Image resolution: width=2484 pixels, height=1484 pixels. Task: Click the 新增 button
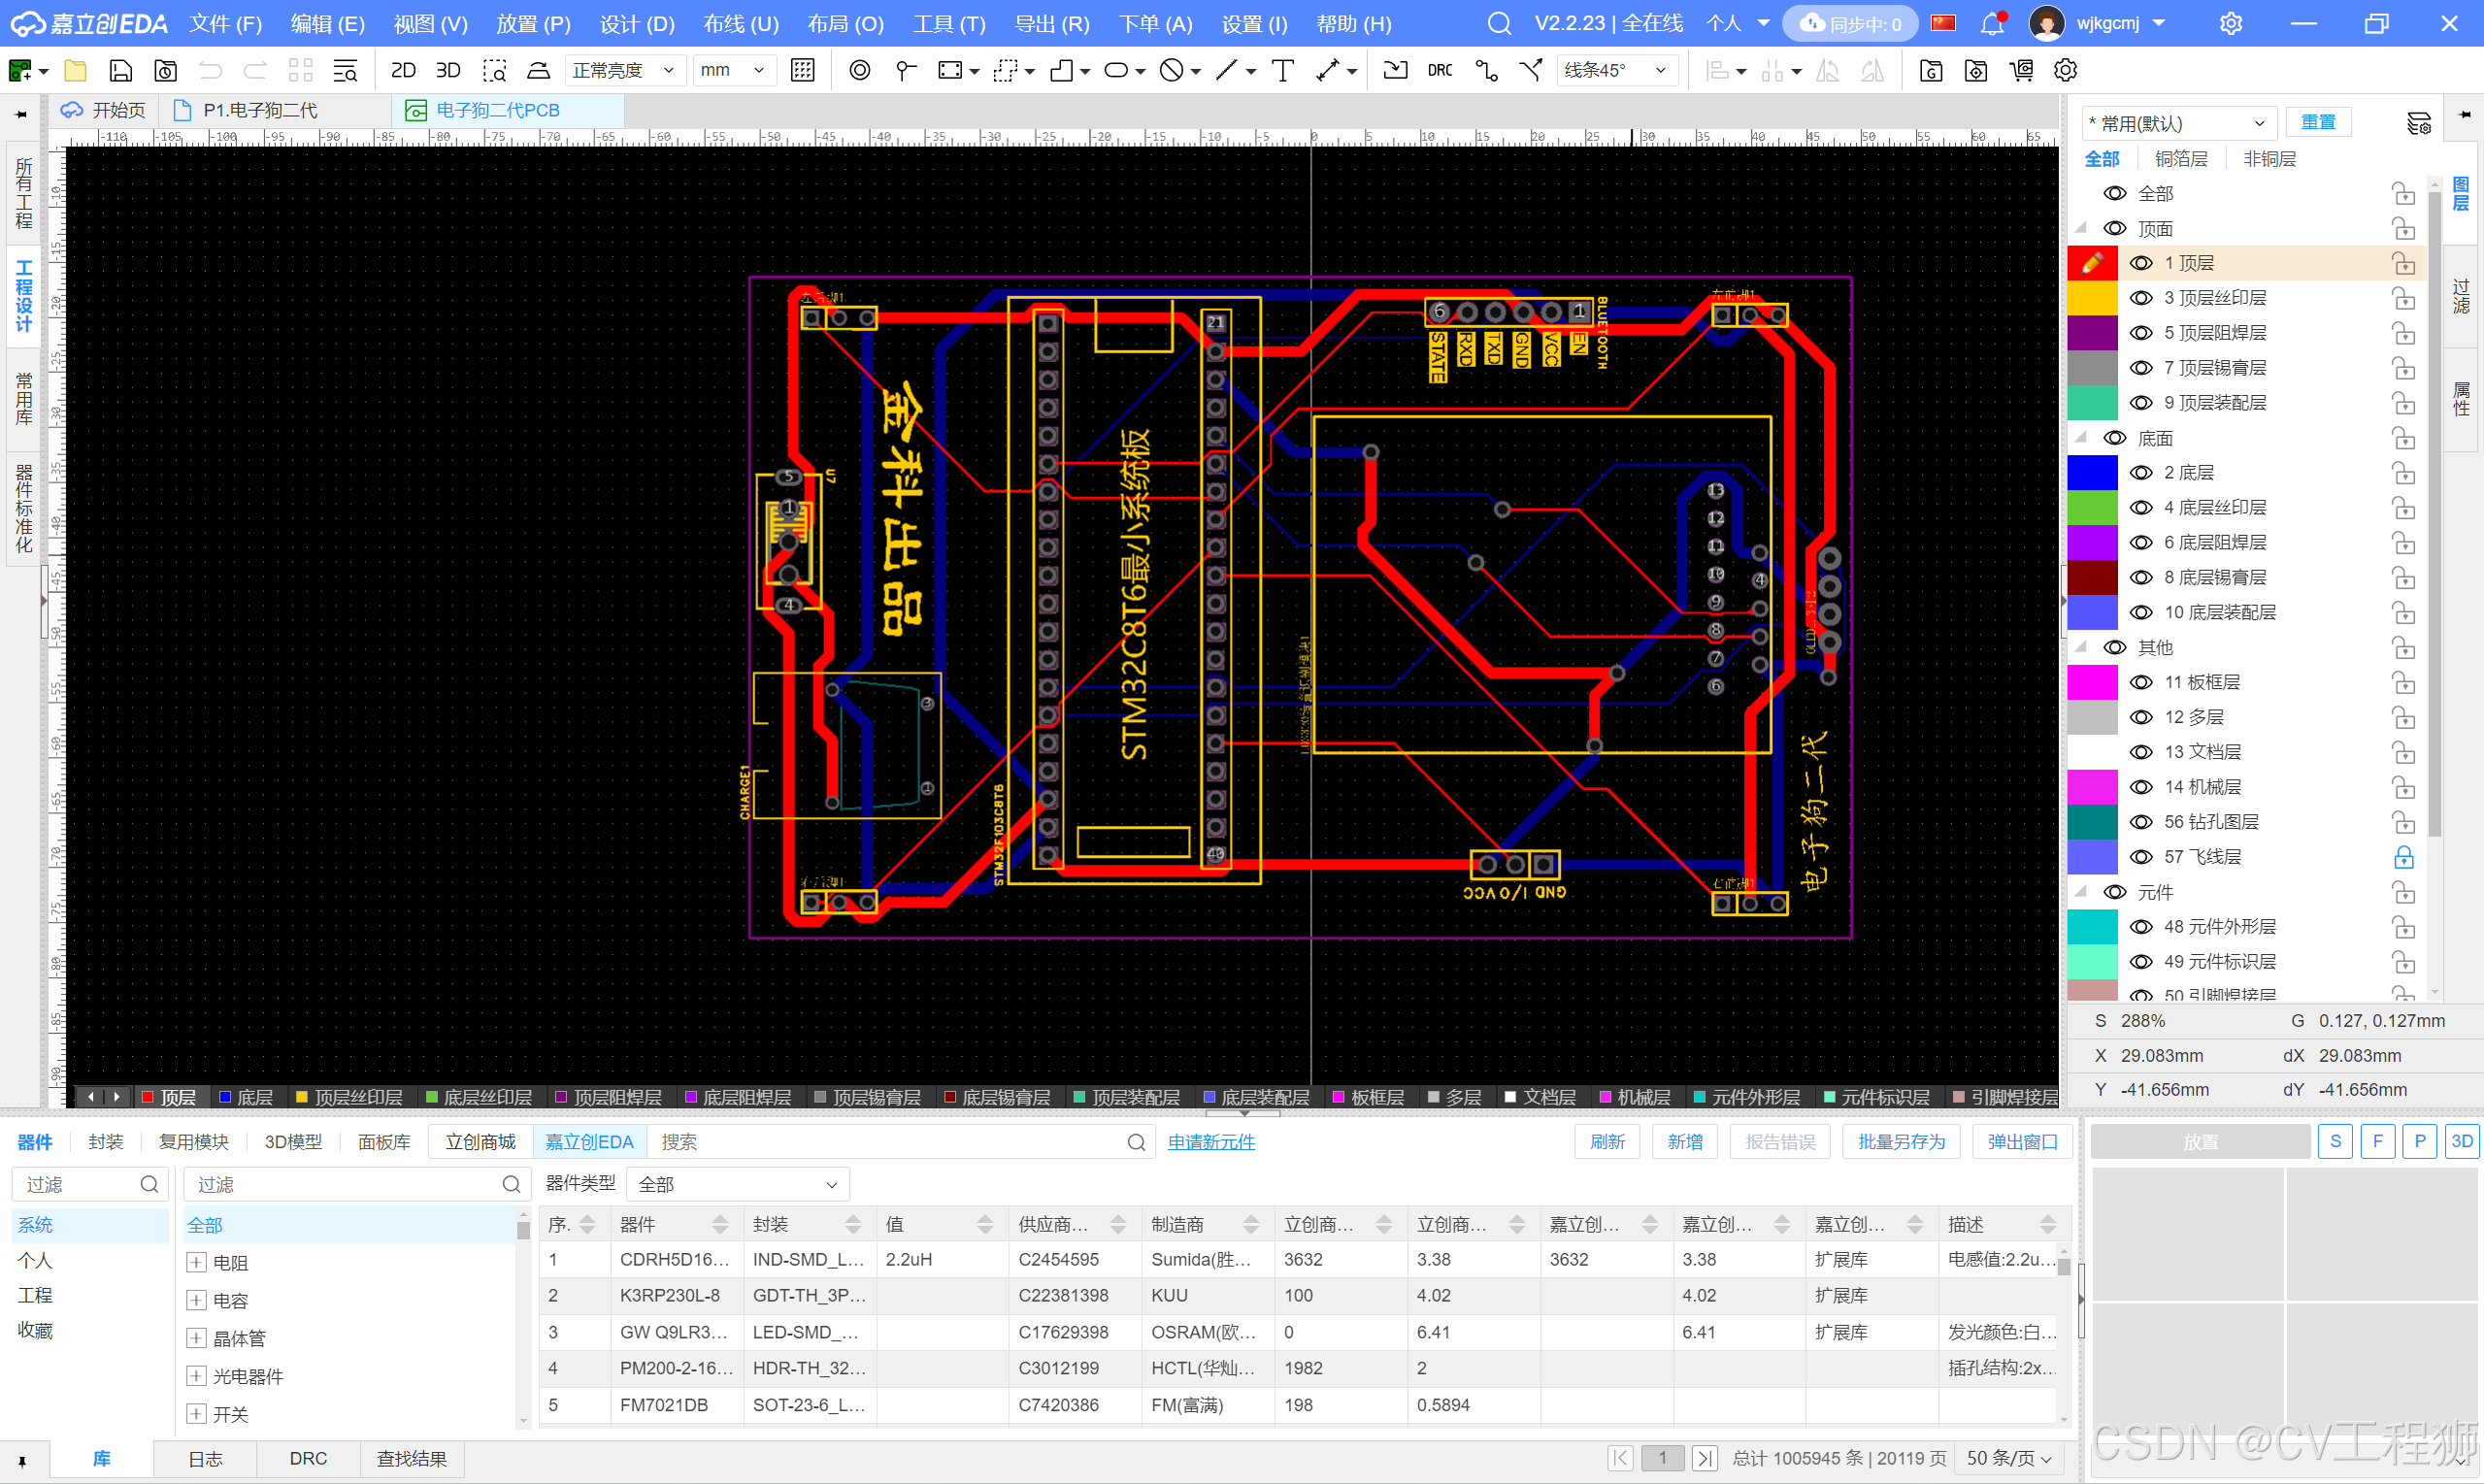pos(1684,1141)
